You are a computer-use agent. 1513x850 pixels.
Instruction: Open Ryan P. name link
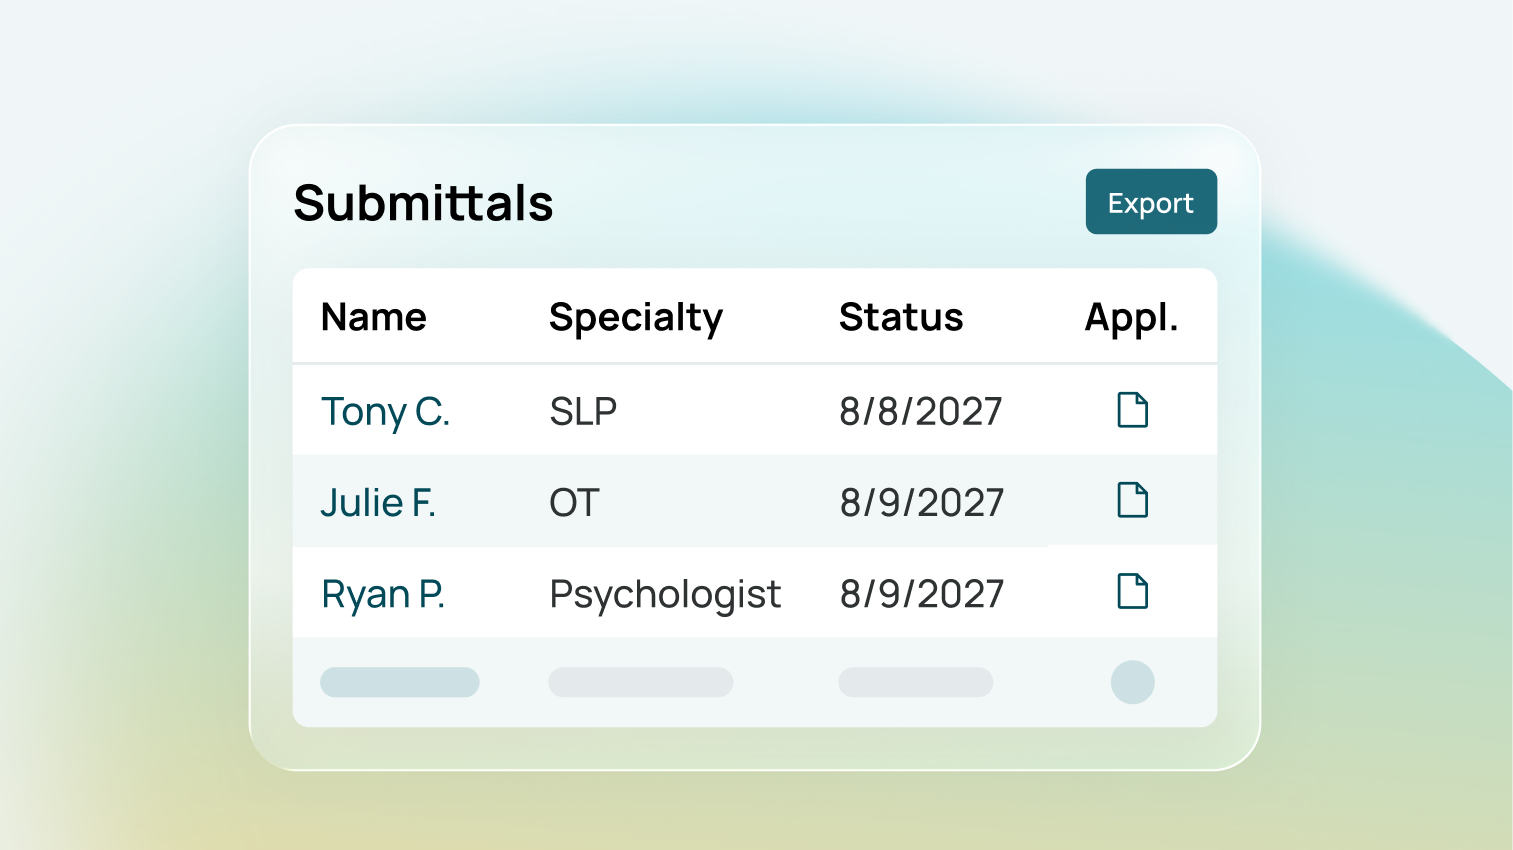tap(383, 595)
